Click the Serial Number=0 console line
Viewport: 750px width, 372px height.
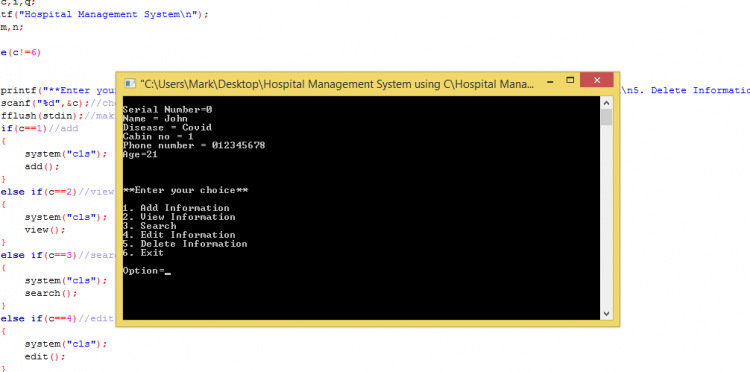[x=167, y=109]
